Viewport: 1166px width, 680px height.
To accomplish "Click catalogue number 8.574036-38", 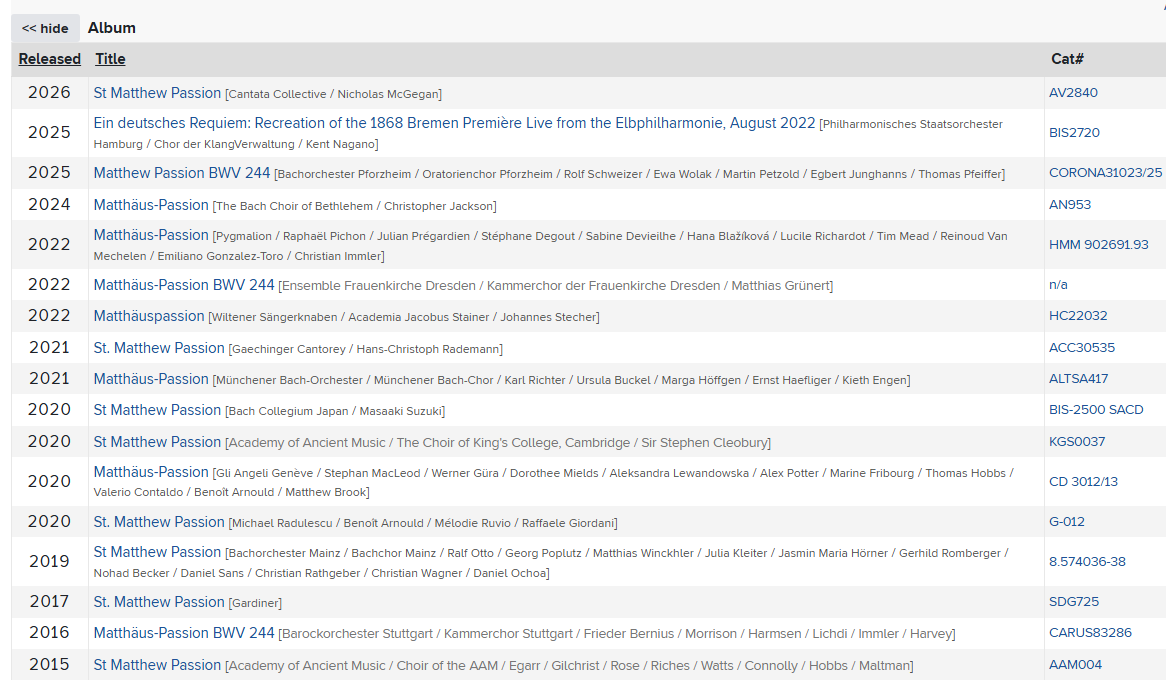I will 1087,562.
